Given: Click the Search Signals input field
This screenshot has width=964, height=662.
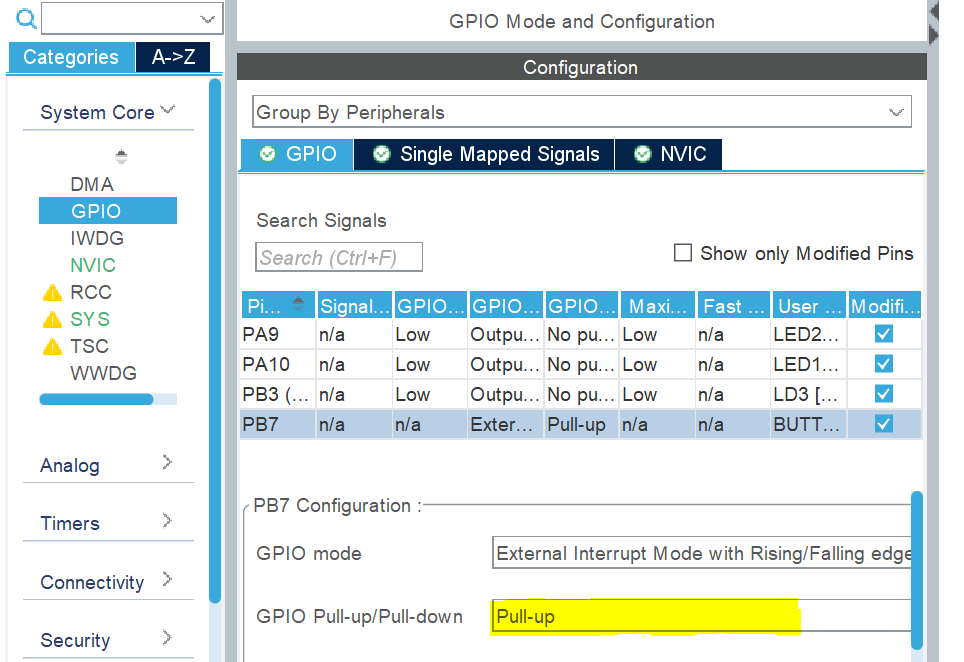Looking at the screenshot, I should [x=338, y=256].
